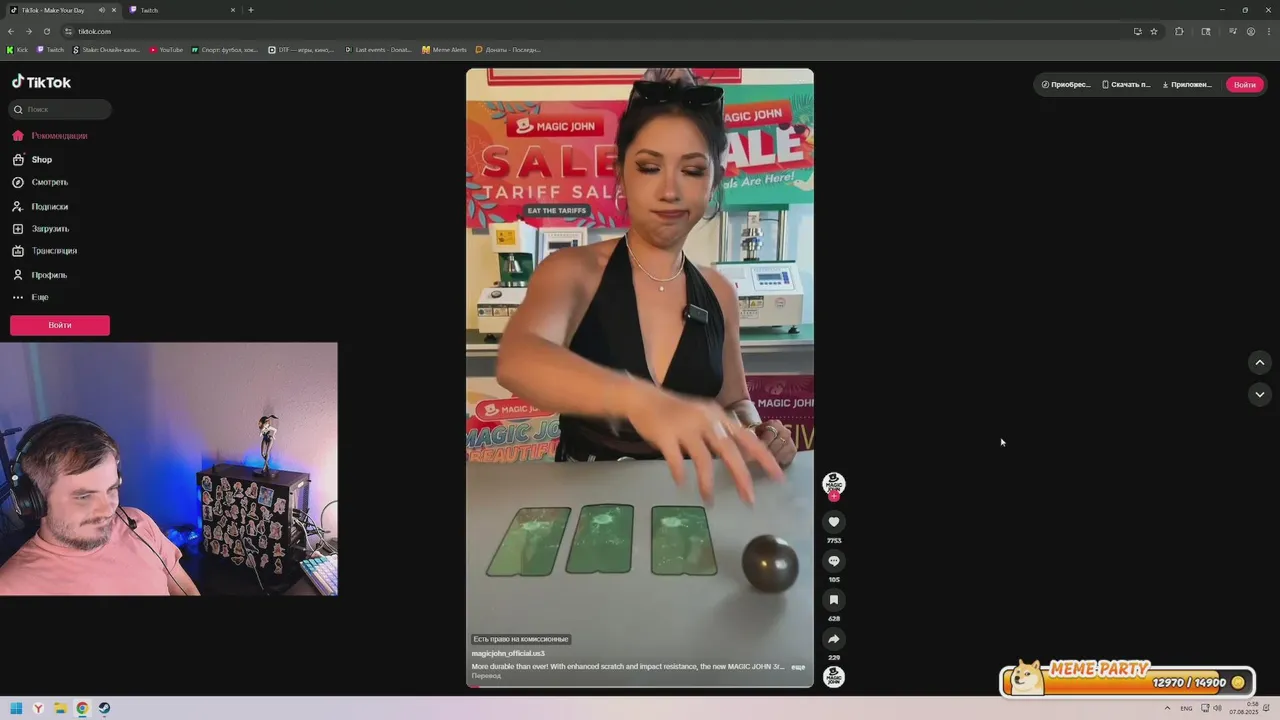Image resolution: width=1280 pixels, height=720 pixels.
Task: Go back in browser history
Action: pos(11,31)
